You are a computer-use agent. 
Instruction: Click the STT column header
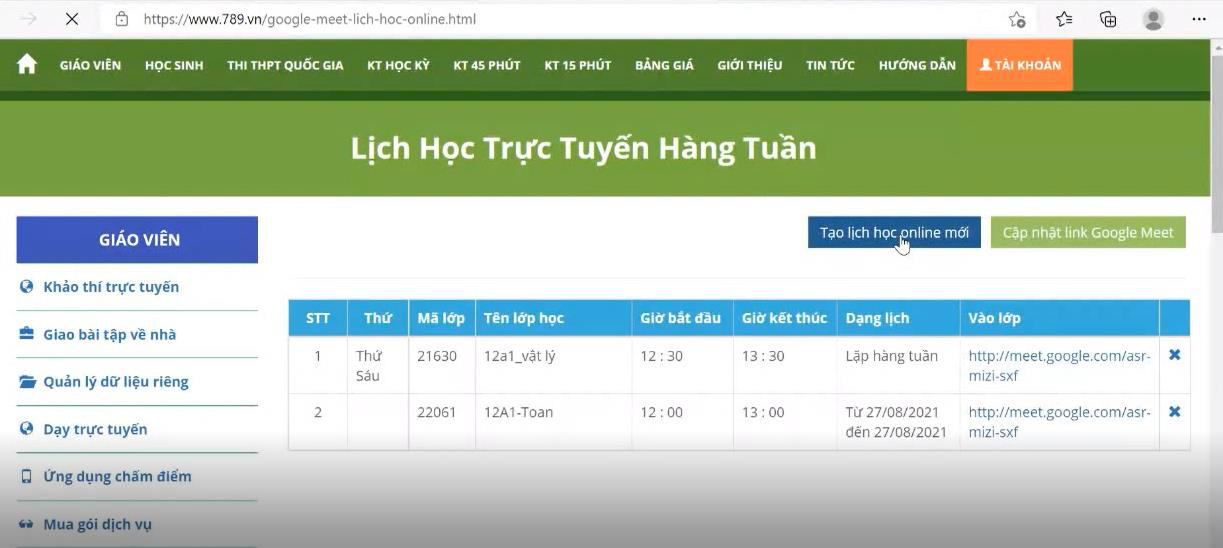coord(318,318)
